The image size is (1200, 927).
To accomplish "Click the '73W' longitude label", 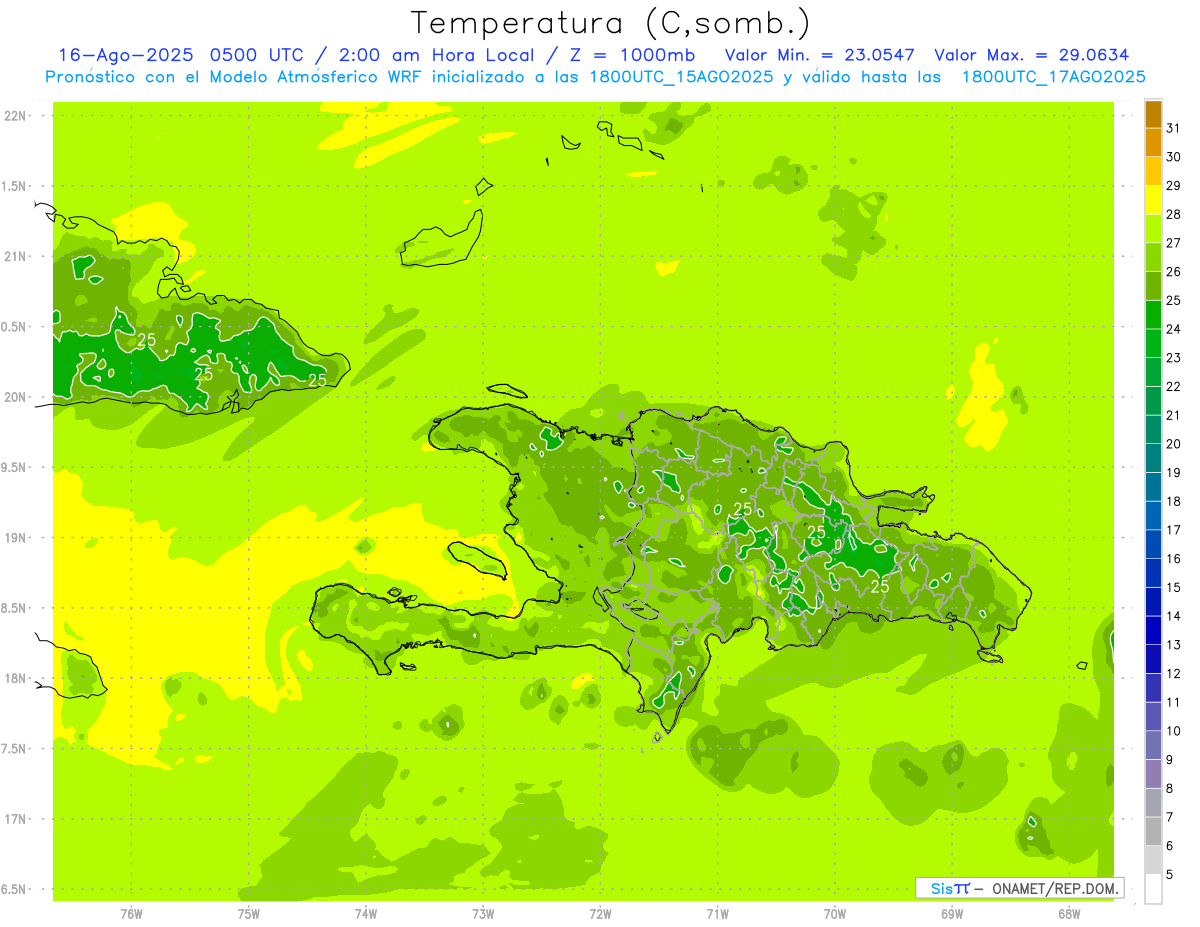I will 483,914.
